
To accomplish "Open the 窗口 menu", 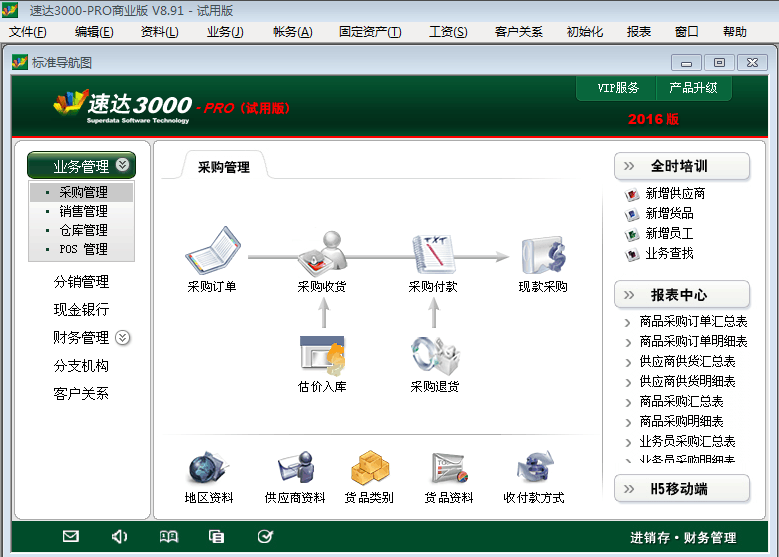I will pos(687,32).
